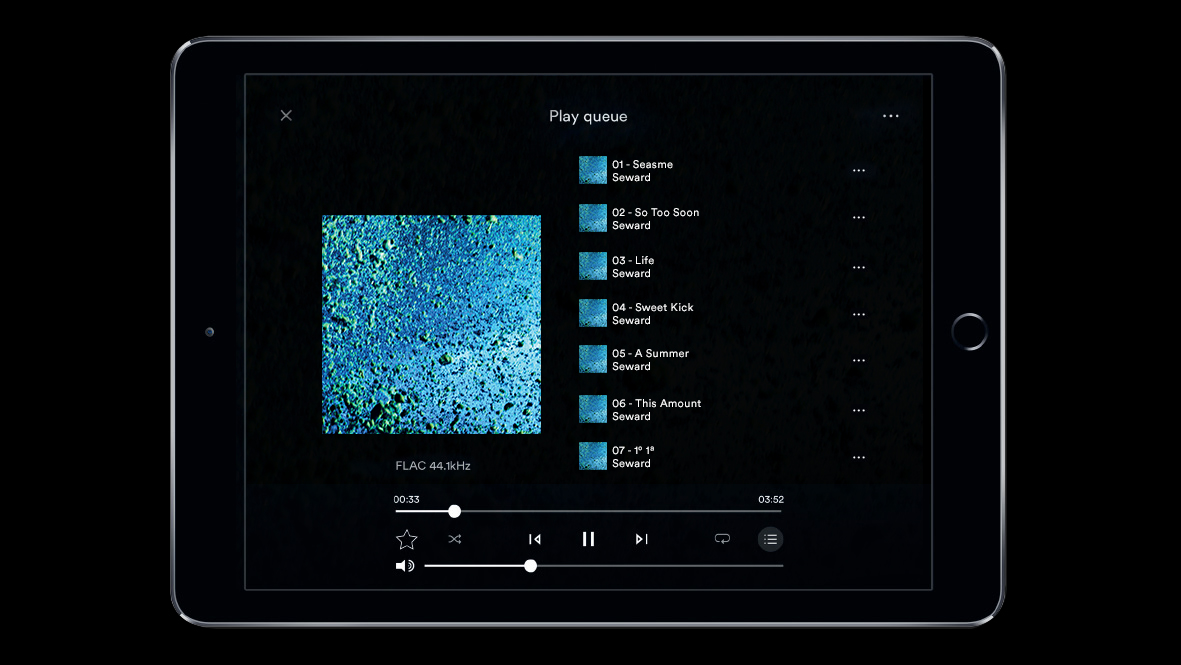Open the queue list view icon
This screenshot has height=665, width=1181.
(x=770, y=539)
